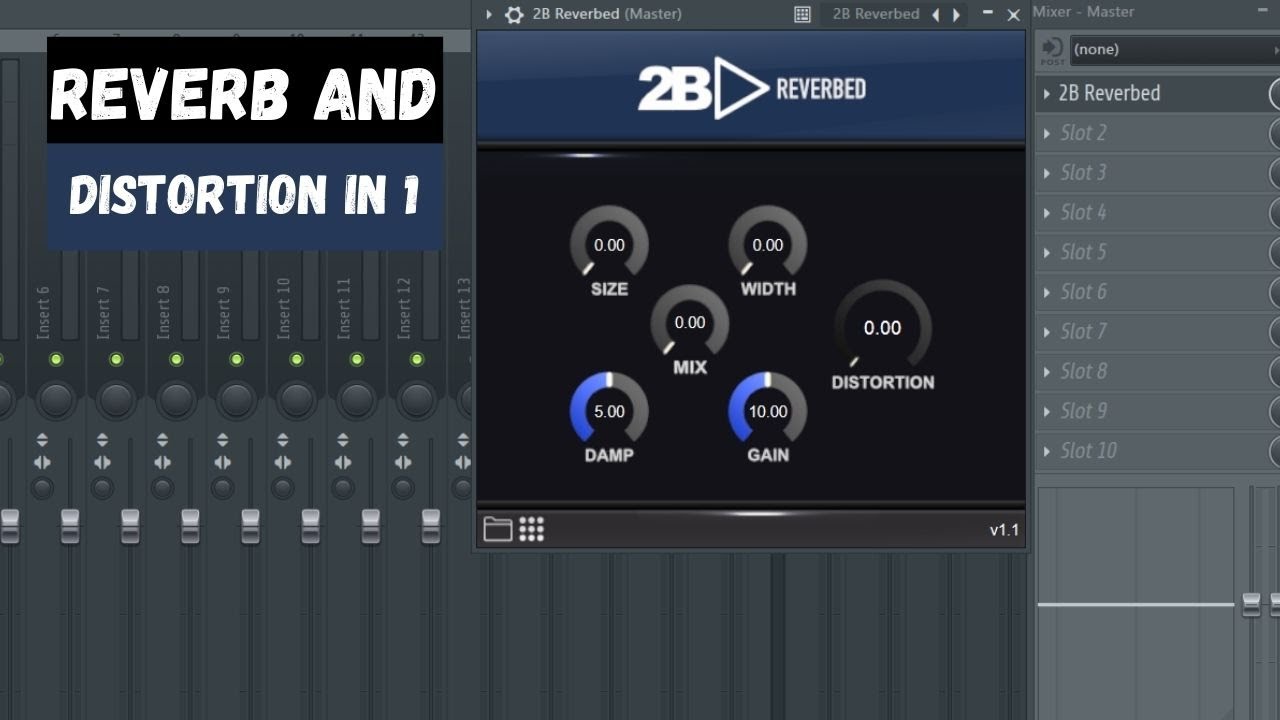The image size is (1280, 720).
Task: Mute Insert 10 using its green LED
Action: [296, 359]
